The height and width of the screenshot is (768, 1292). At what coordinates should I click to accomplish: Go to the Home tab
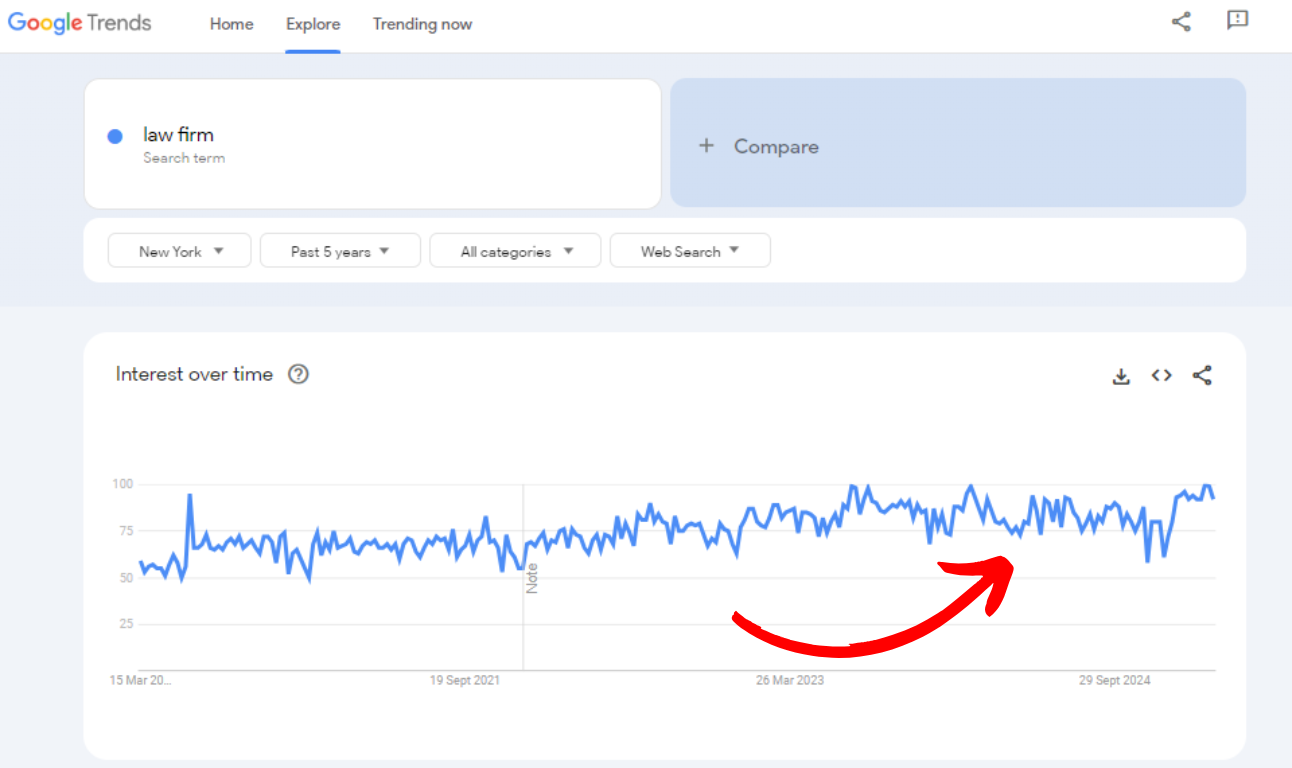231,24
